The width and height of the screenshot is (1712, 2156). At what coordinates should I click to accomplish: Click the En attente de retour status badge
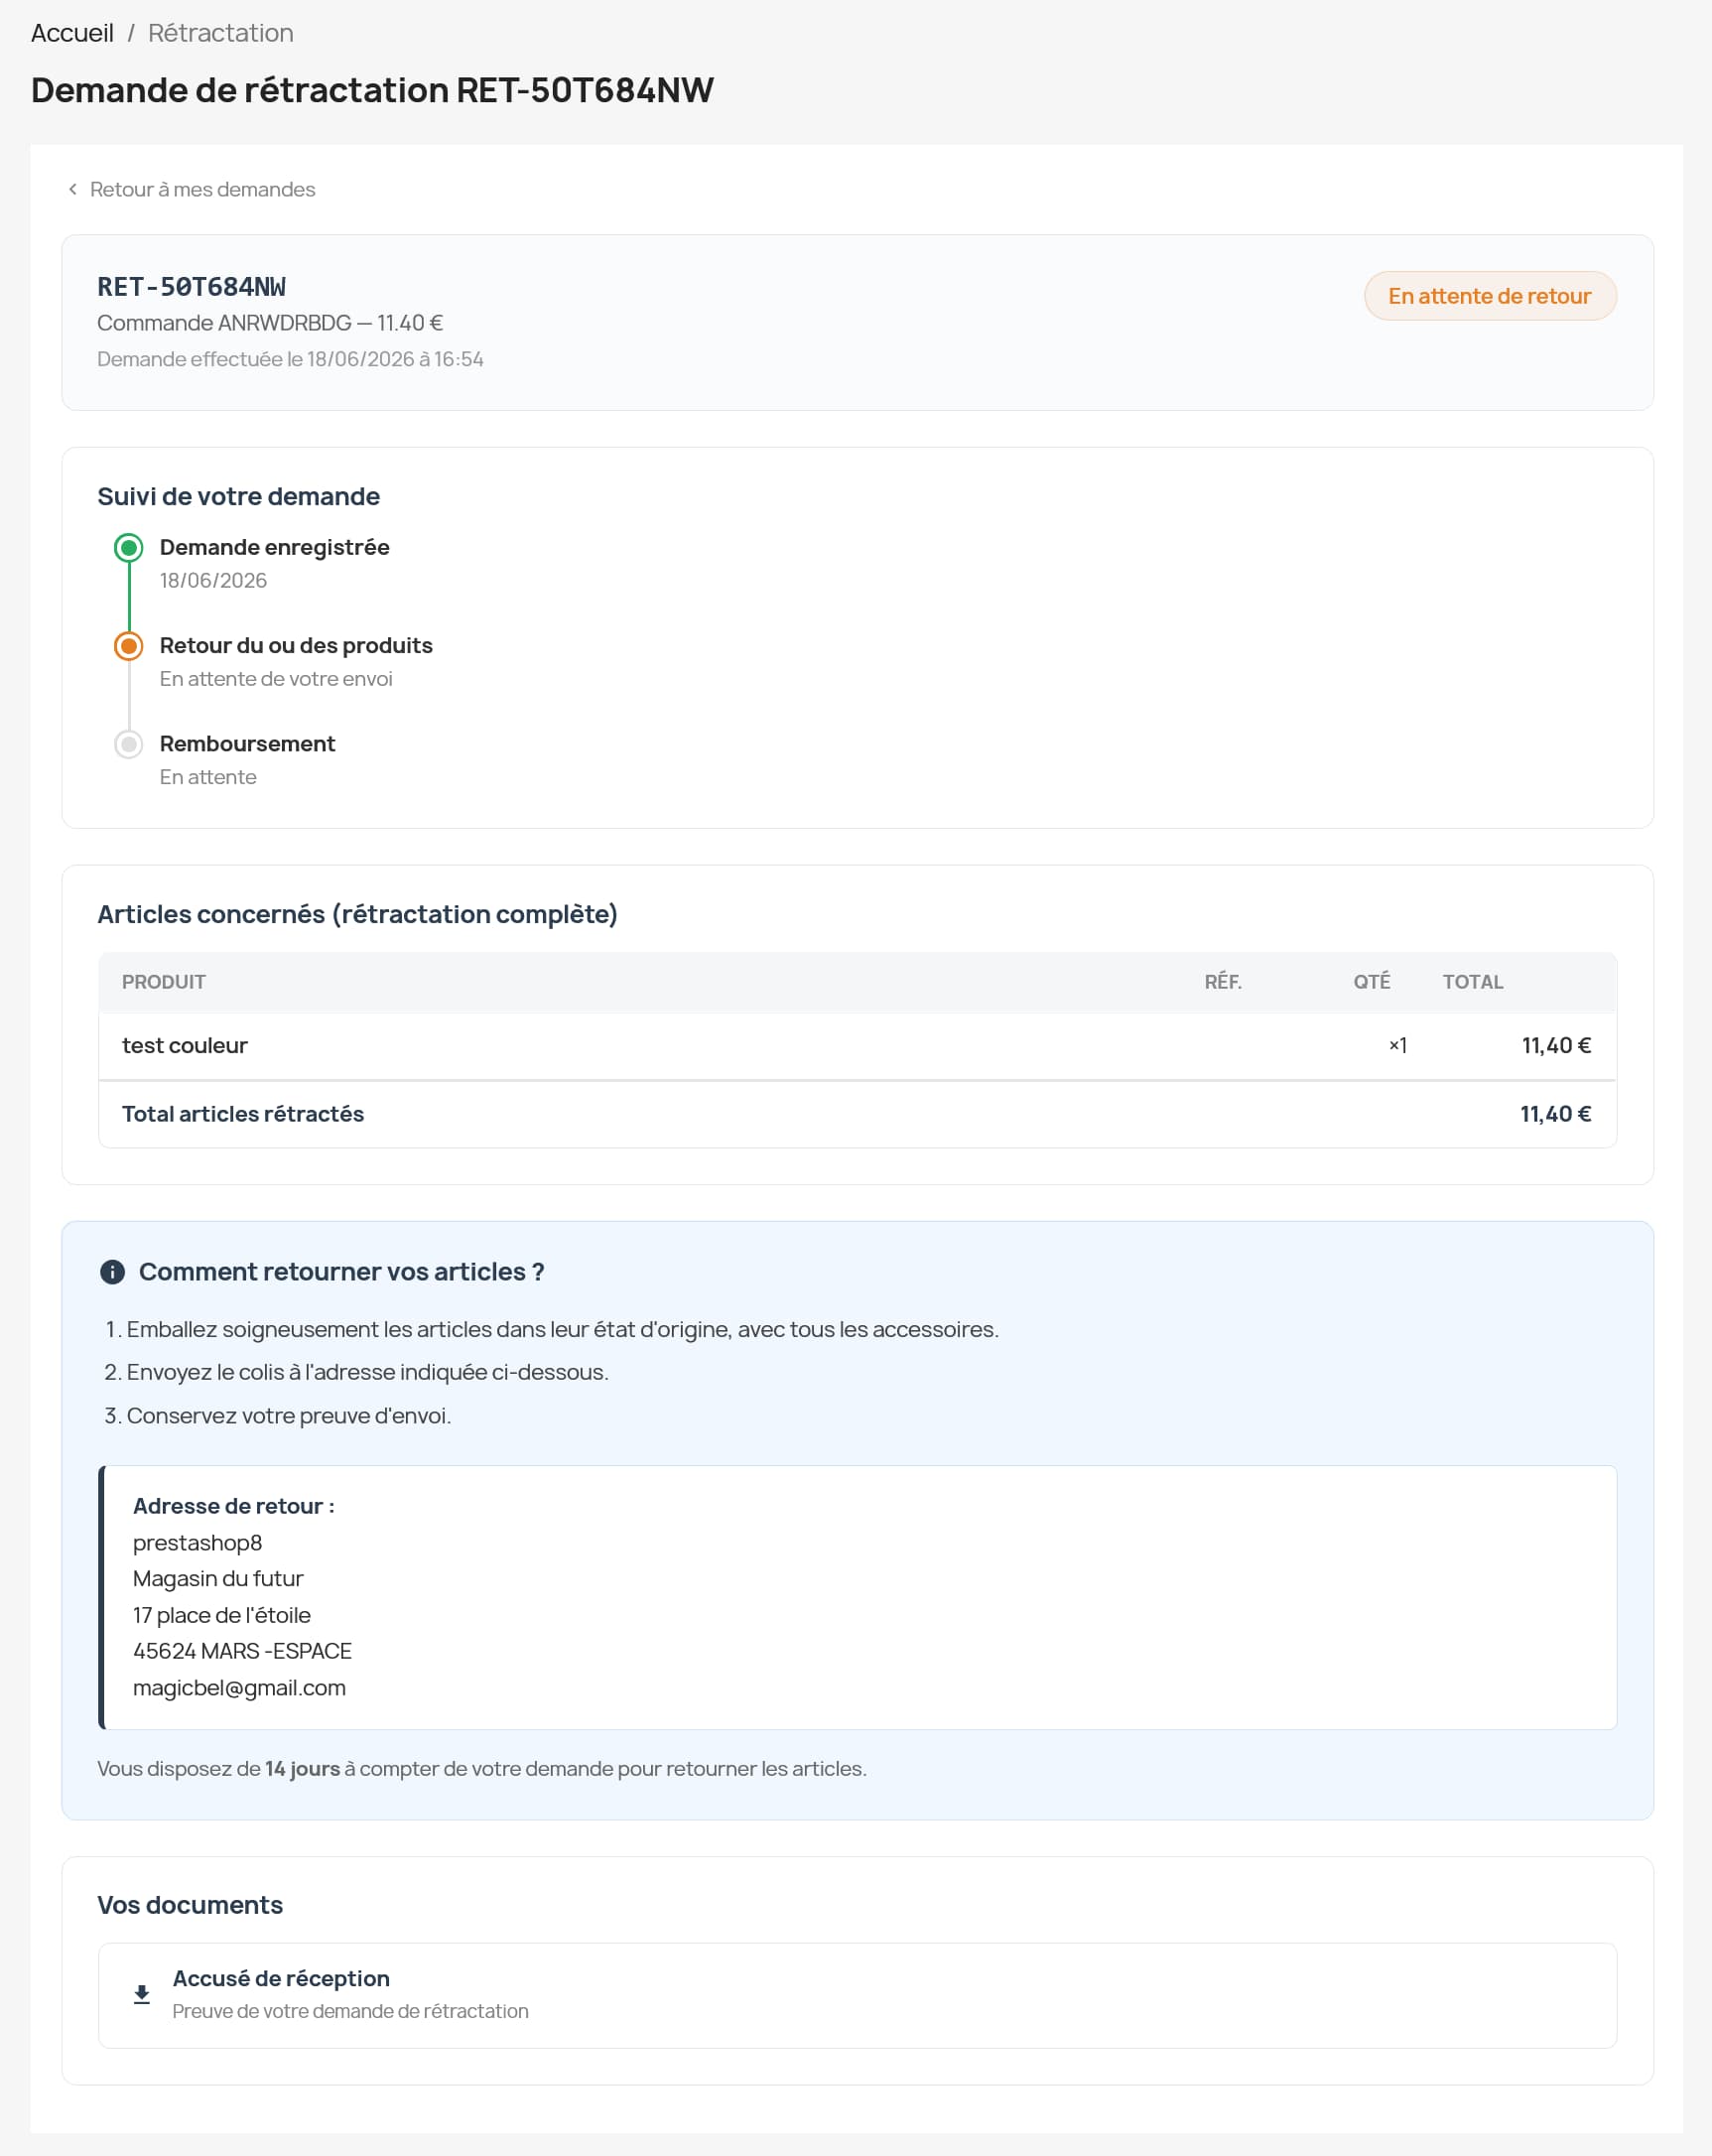(1489, 296)
